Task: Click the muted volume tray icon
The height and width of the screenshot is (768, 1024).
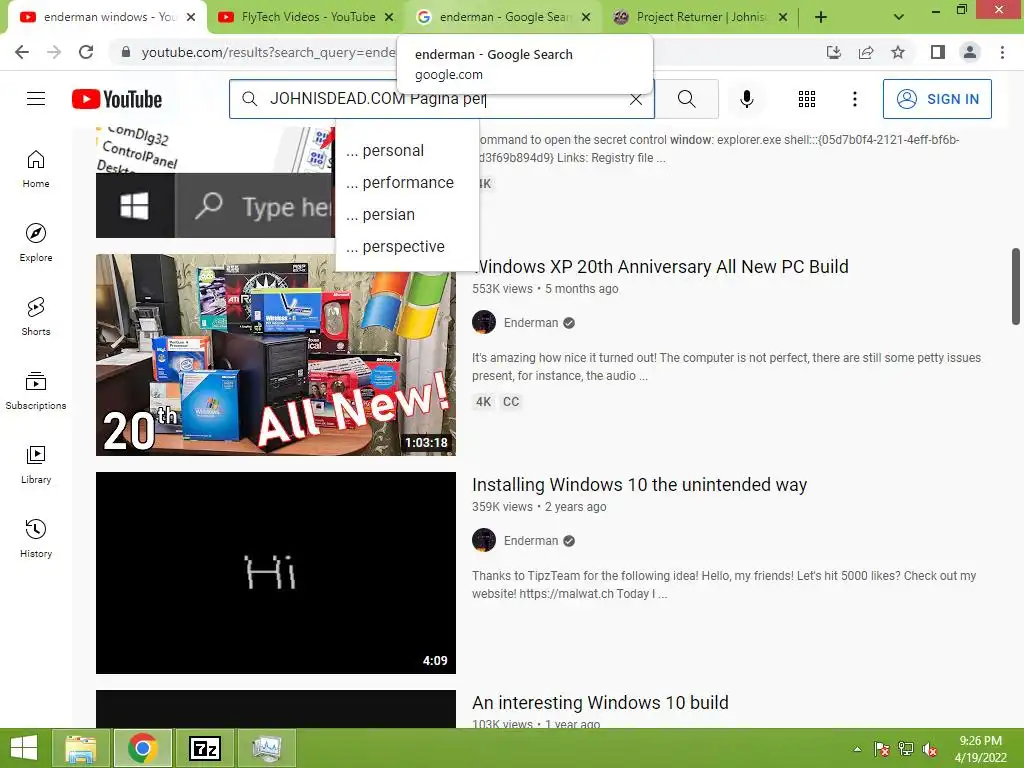Action: 930,749
